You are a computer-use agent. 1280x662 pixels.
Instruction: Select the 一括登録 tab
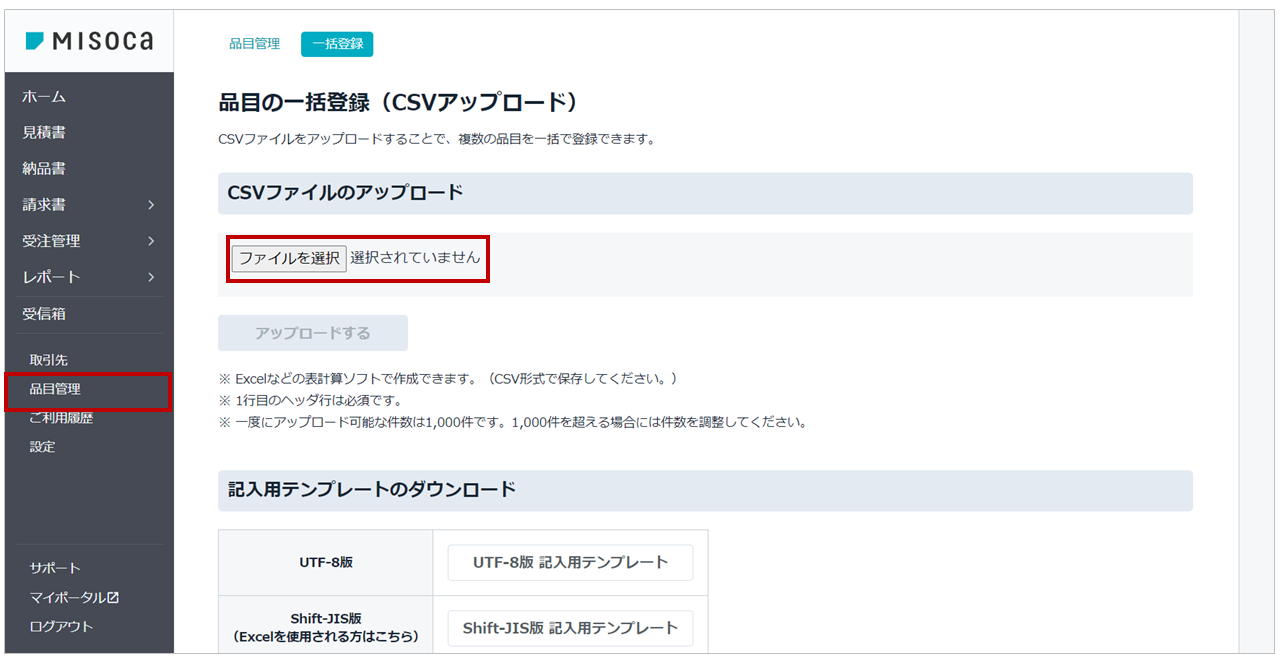(x=337, y=44)
